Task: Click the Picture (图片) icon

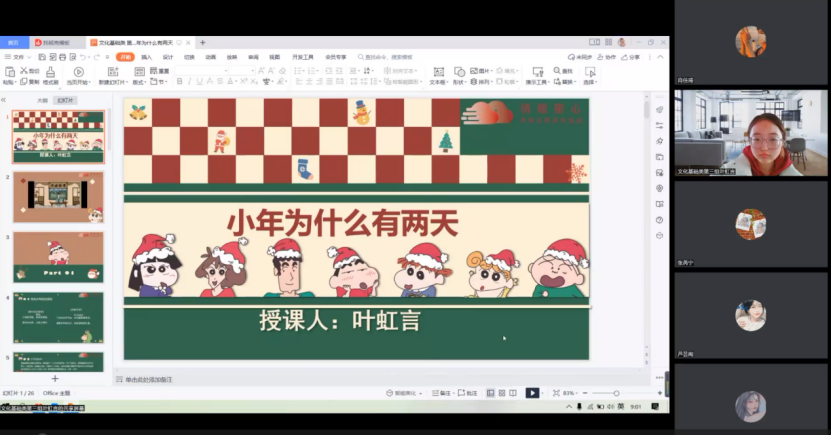Action: tap(474, 70)
